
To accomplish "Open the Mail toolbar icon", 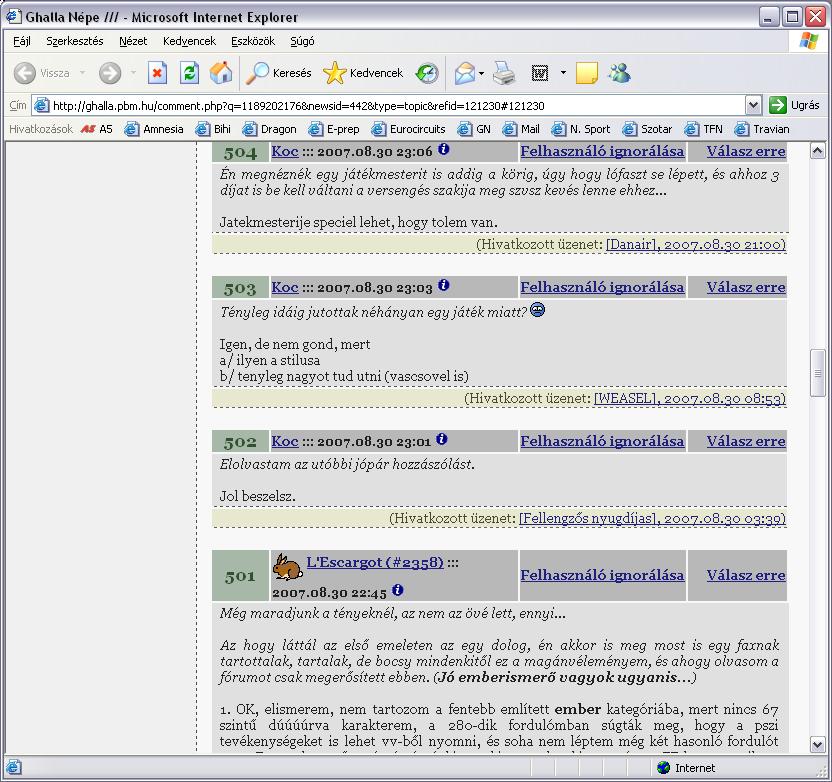I will [x=464, y=73].
